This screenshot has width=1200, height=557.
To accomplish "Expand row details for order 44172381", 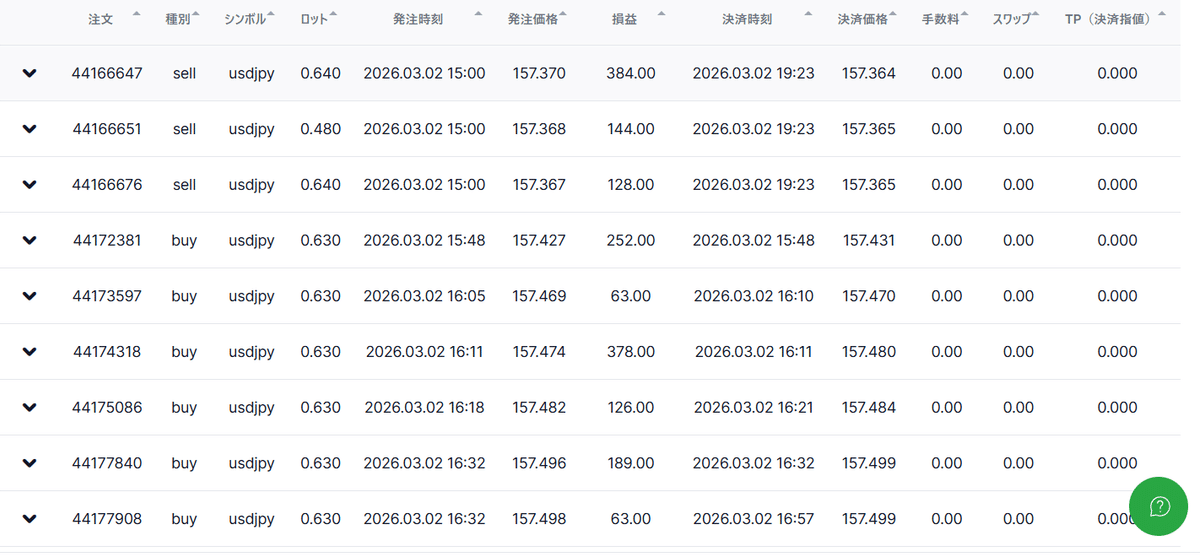I will tap(29, 241).
